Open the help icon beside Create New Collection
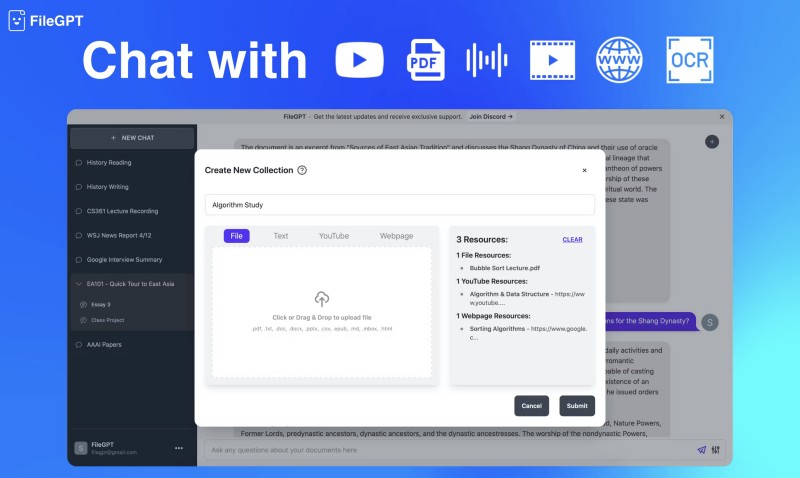This screenshot has height=478, width=800. [302, 170]
